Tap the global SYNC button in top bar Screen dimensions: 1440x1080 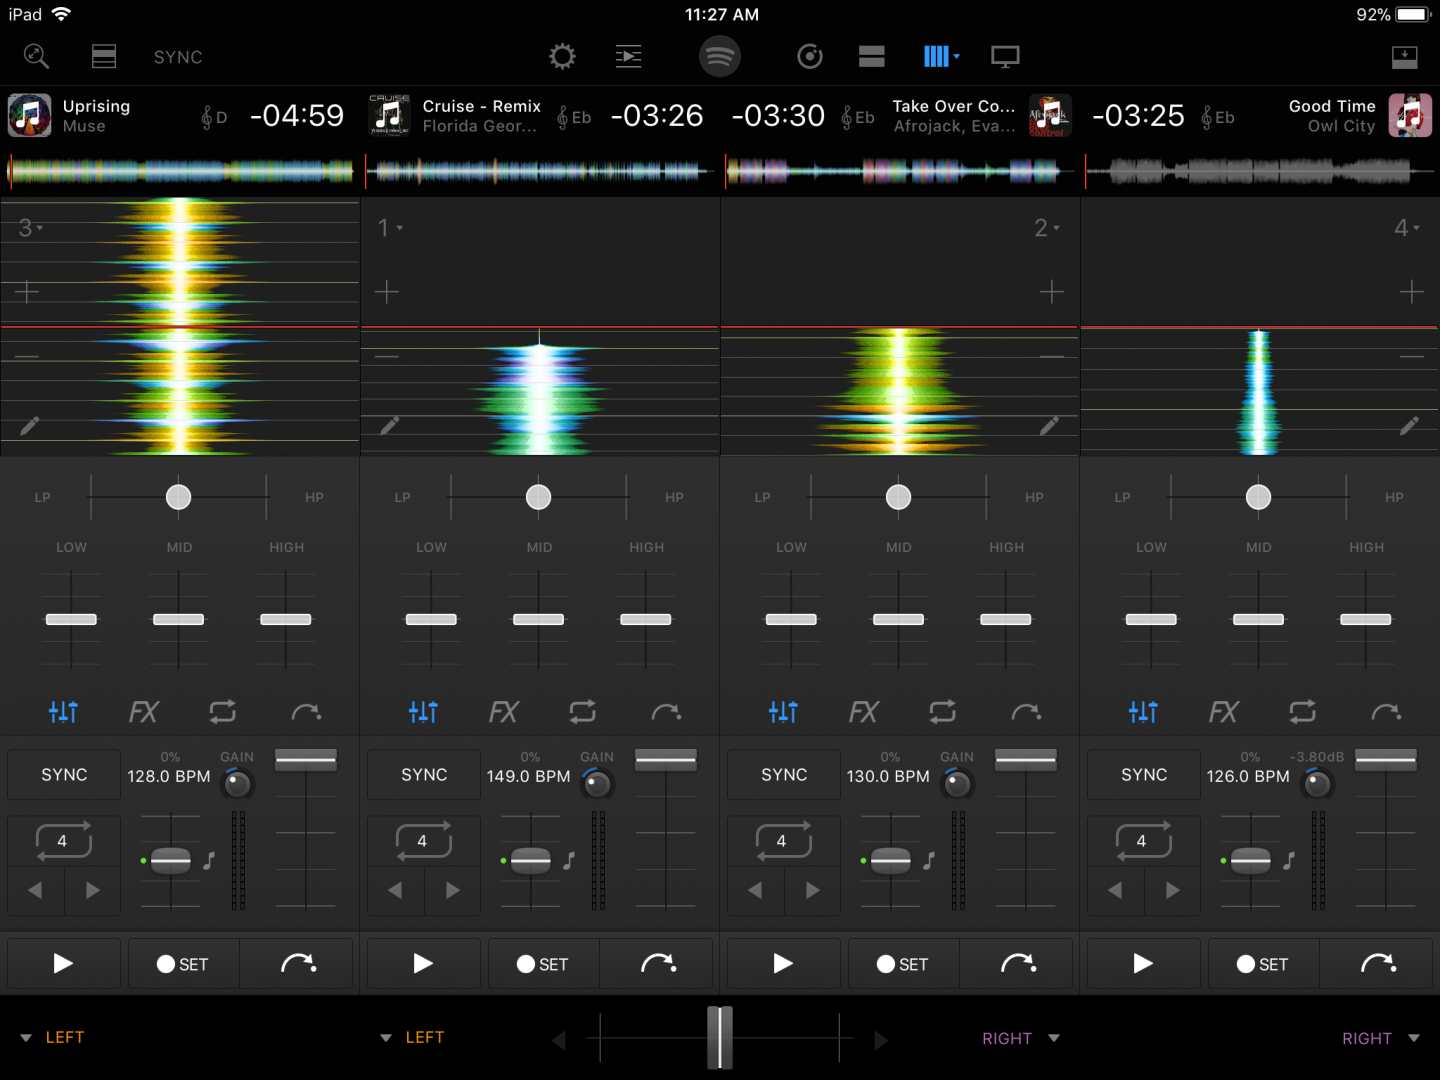178,57
